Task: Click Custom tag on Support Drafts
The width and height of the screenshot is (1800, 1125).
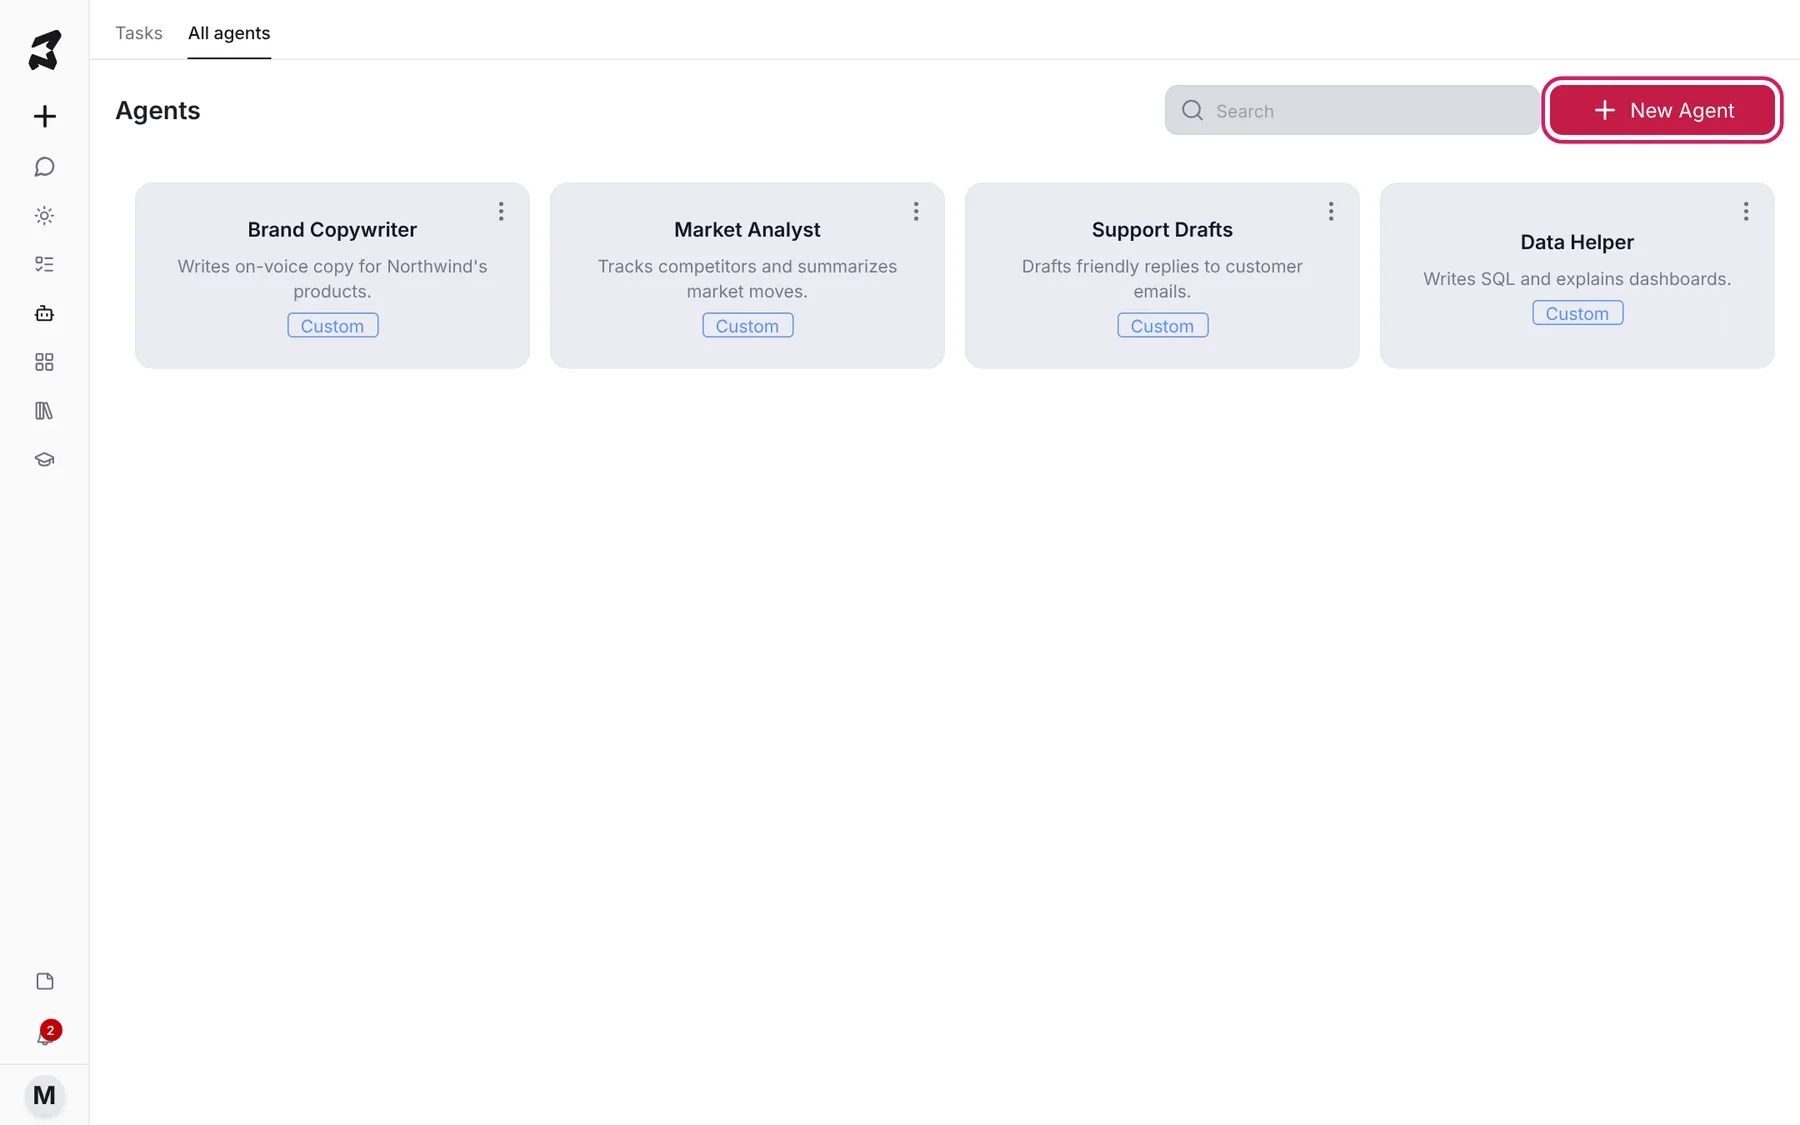Action: (x=1162, y=326)
